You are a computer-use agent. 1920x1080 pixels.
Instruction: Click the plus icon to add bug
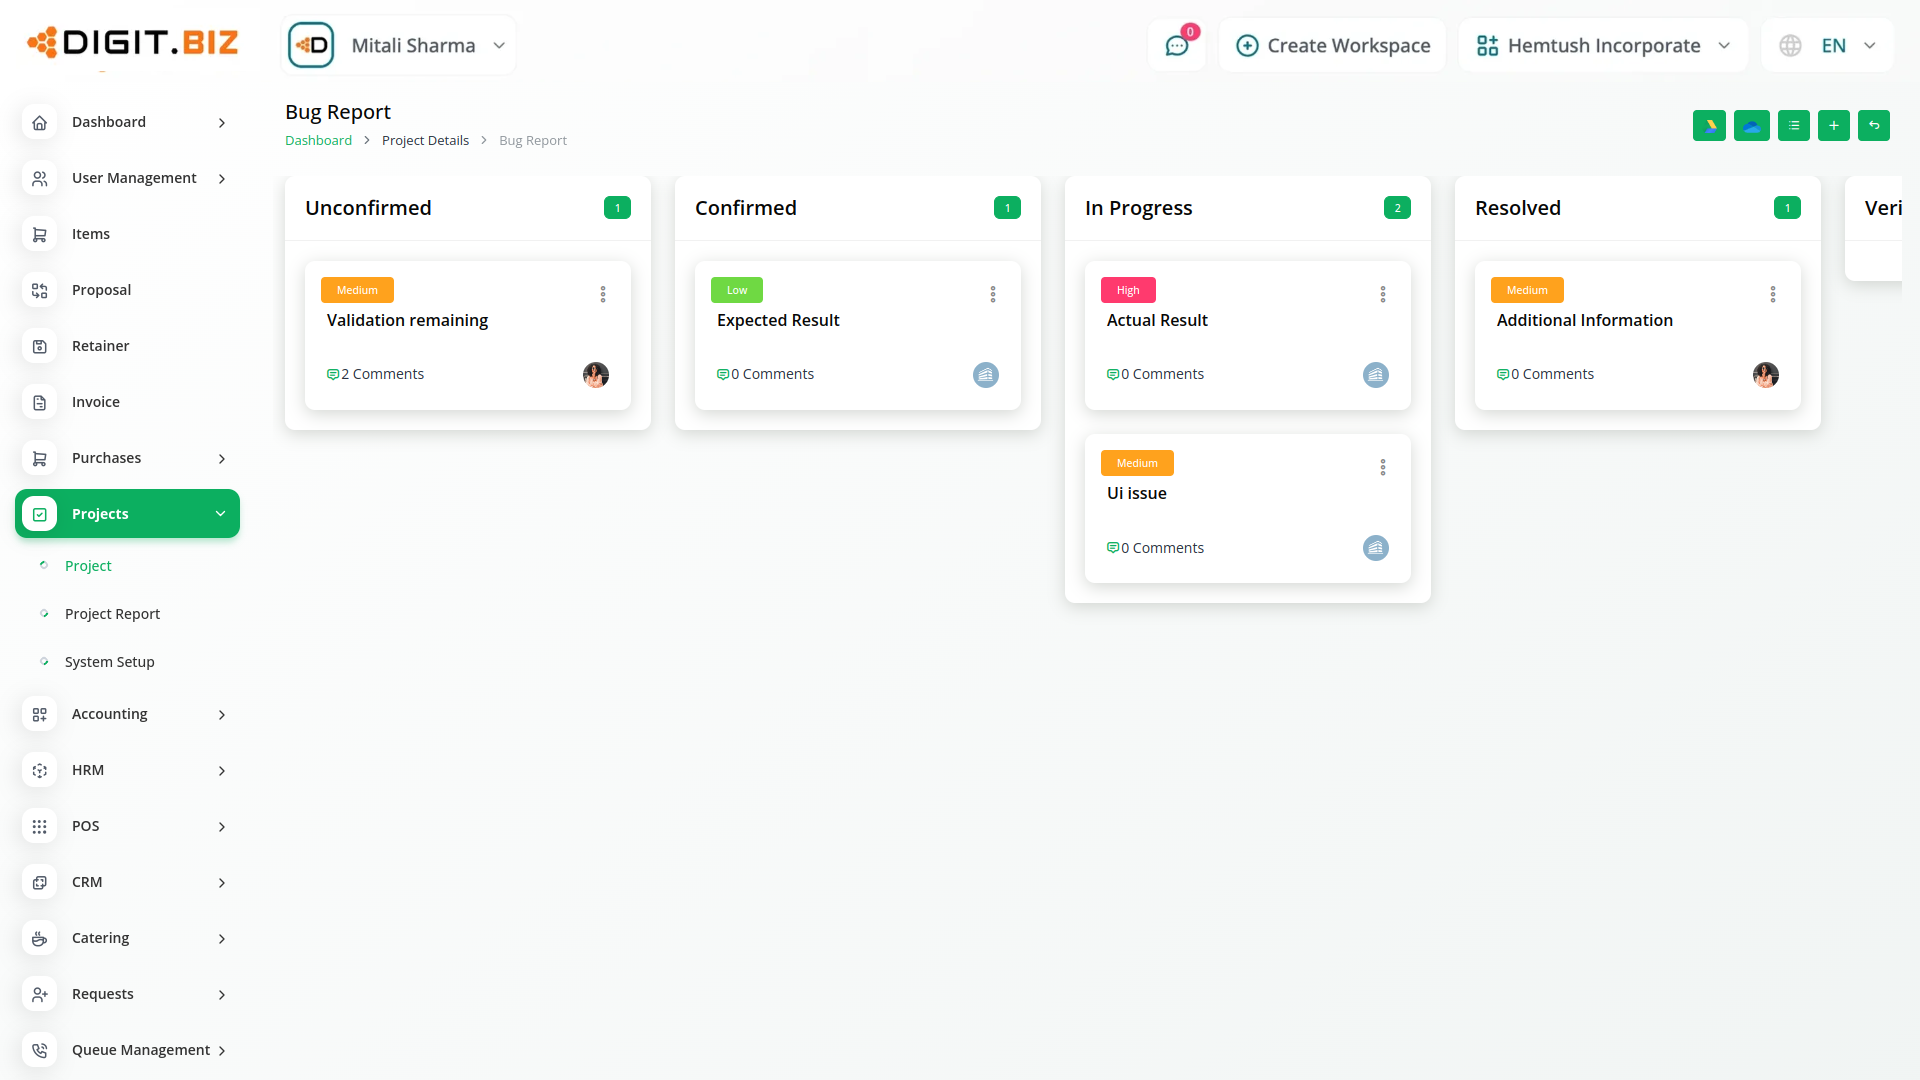click(1833, 126)
